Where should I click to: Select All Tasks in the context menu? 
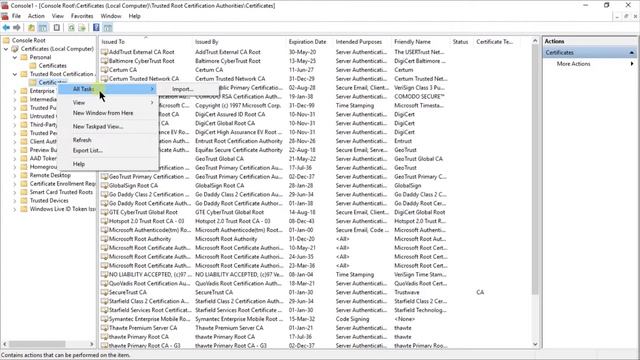108,89
